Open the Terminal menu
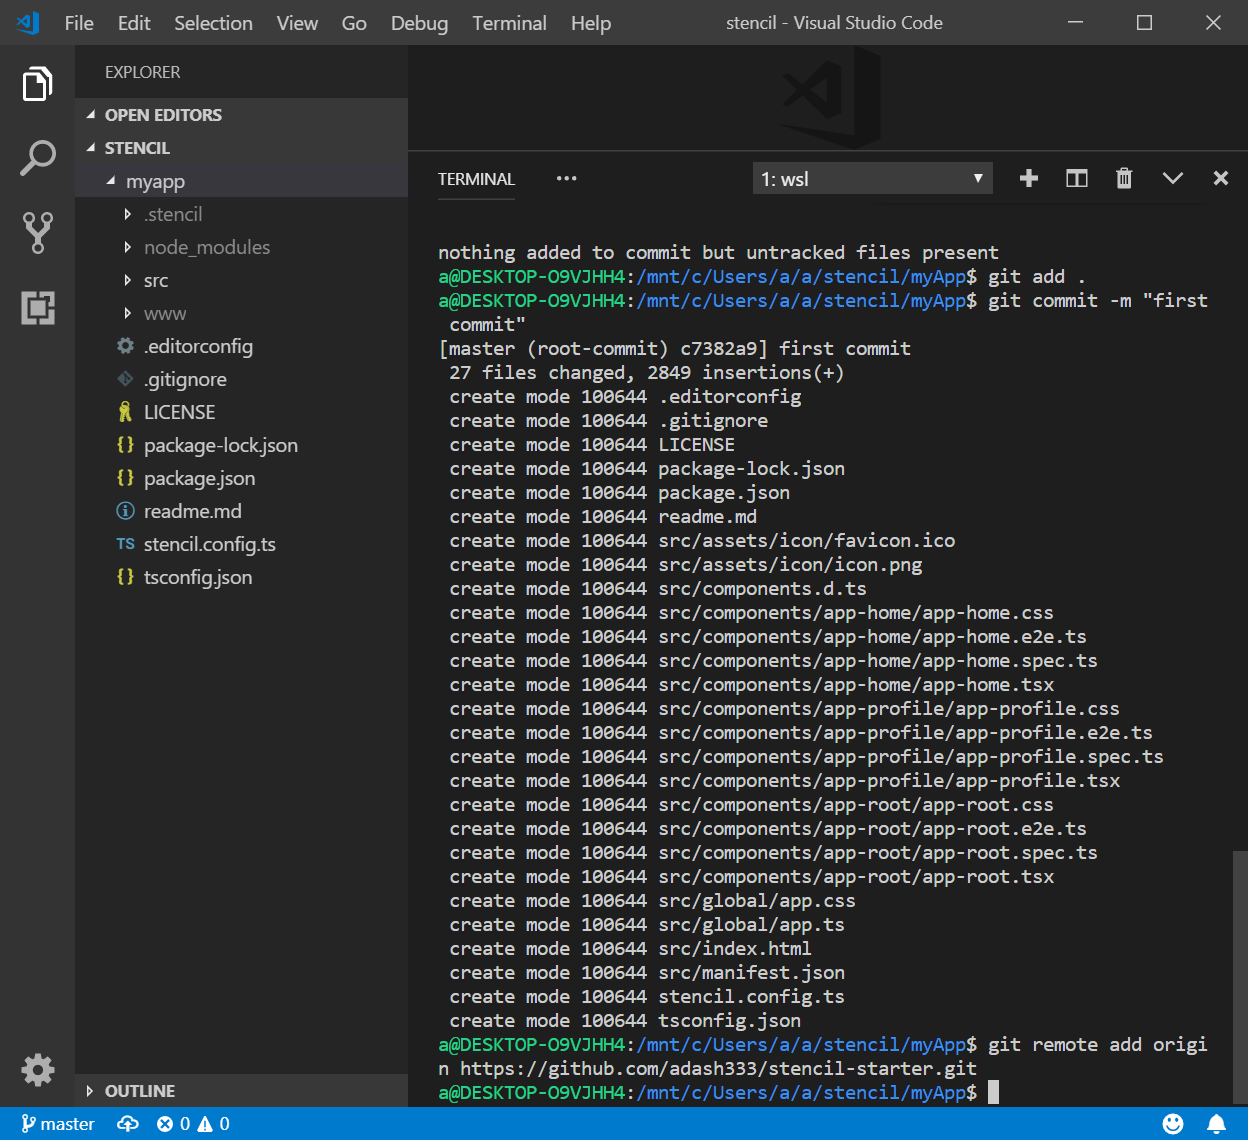1248x1140 pixels. [509, 23]
